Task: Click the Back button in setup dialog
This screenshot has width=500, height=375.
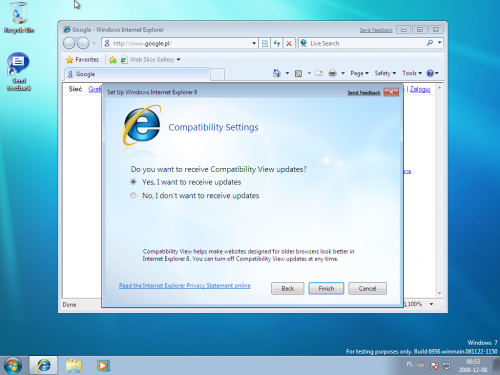Action: 288,288
